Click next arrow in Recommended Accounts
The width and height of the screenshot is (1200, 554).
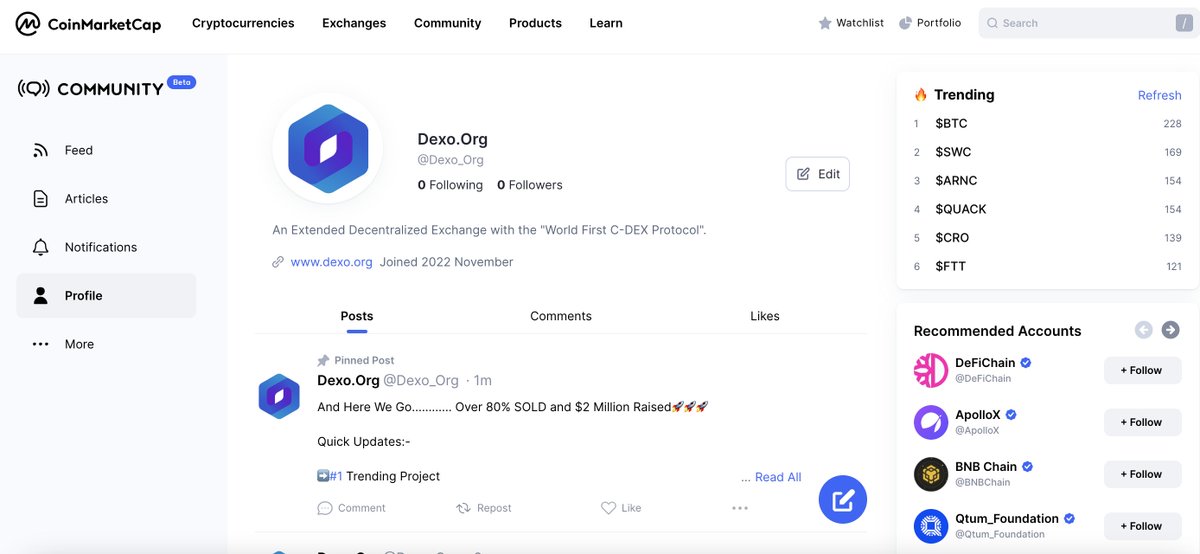point(1171,330)
